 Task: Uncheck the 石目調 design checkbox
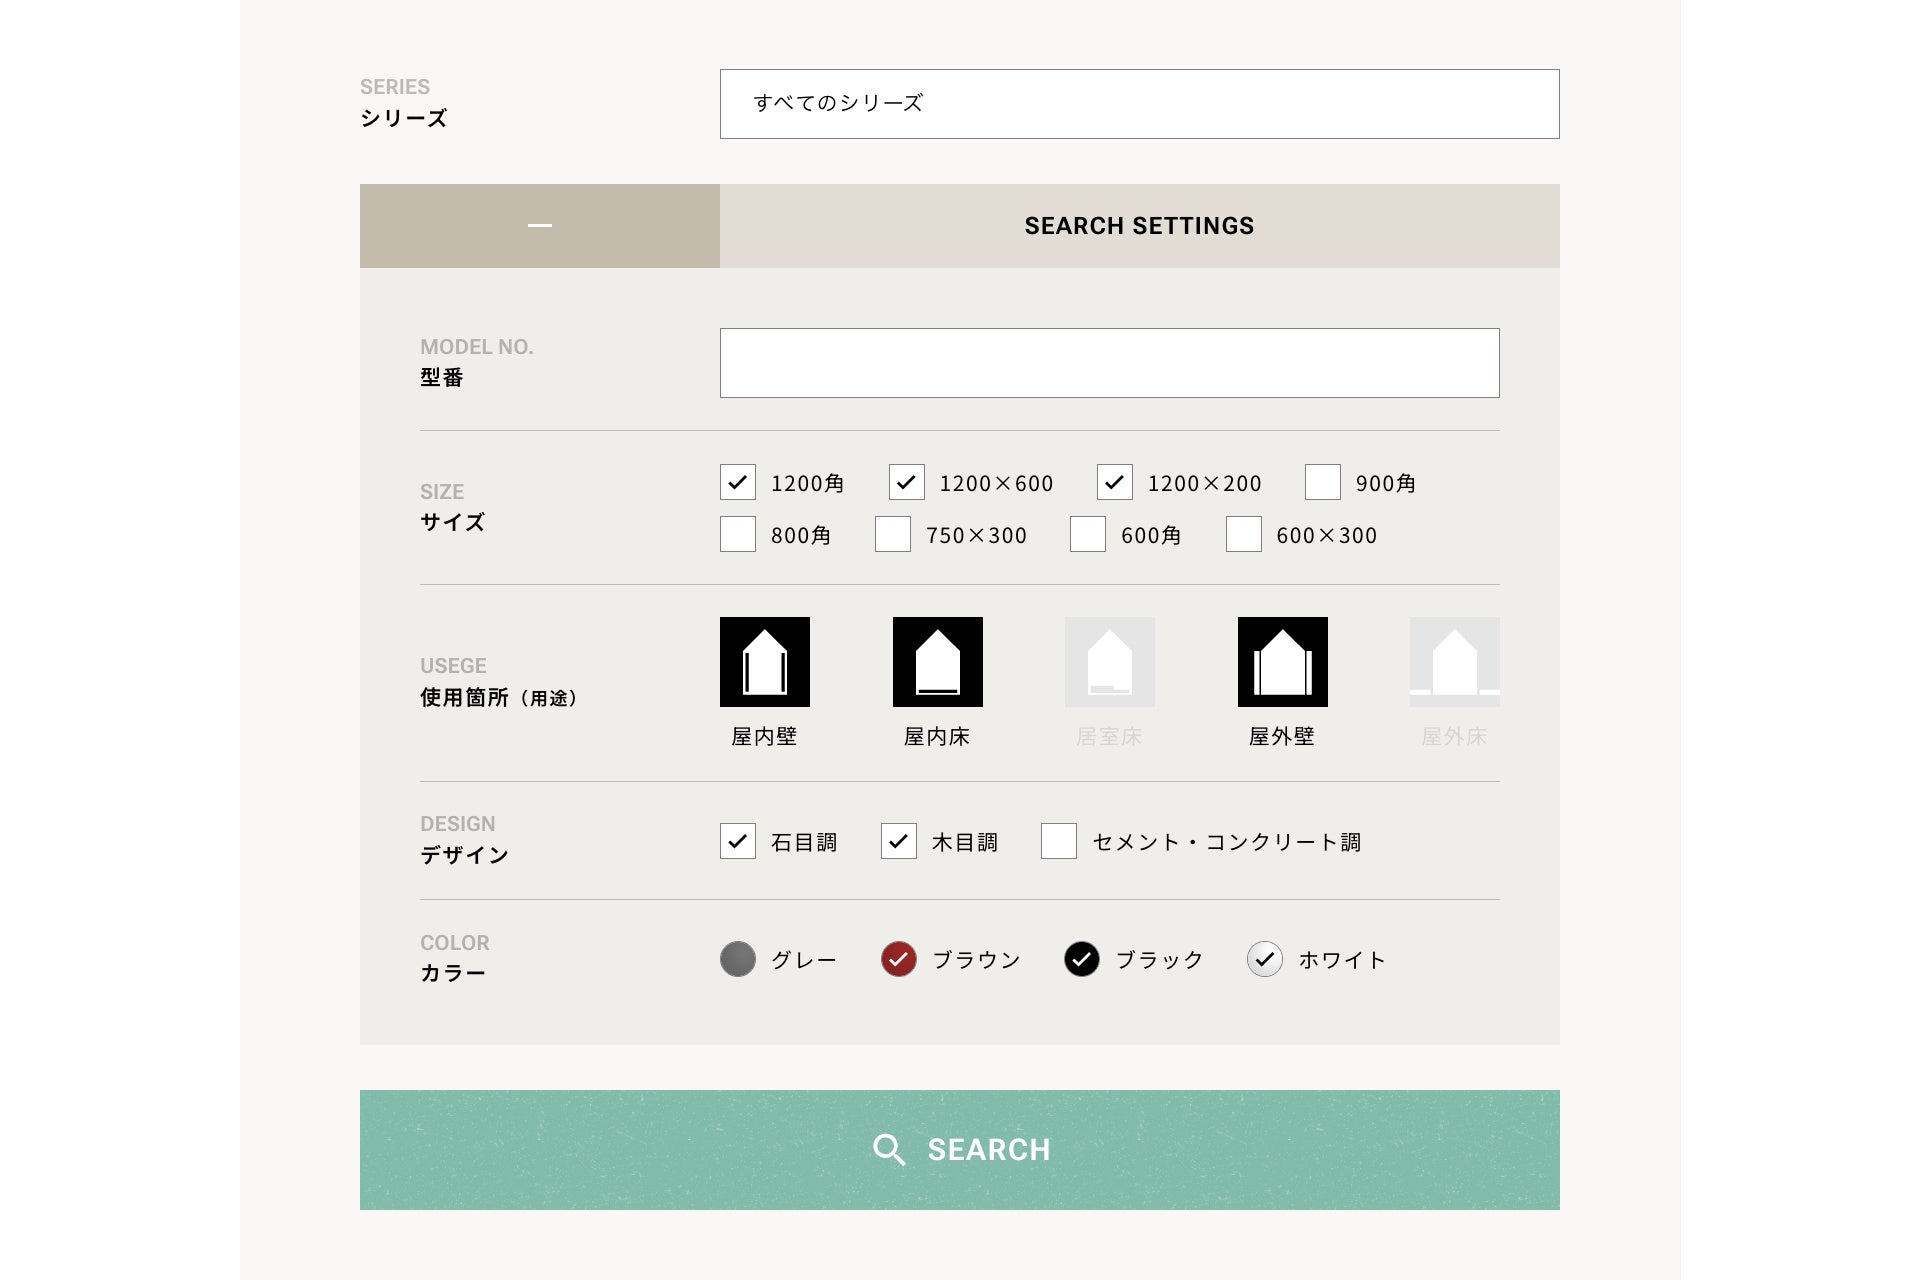(x=738, y=842)
